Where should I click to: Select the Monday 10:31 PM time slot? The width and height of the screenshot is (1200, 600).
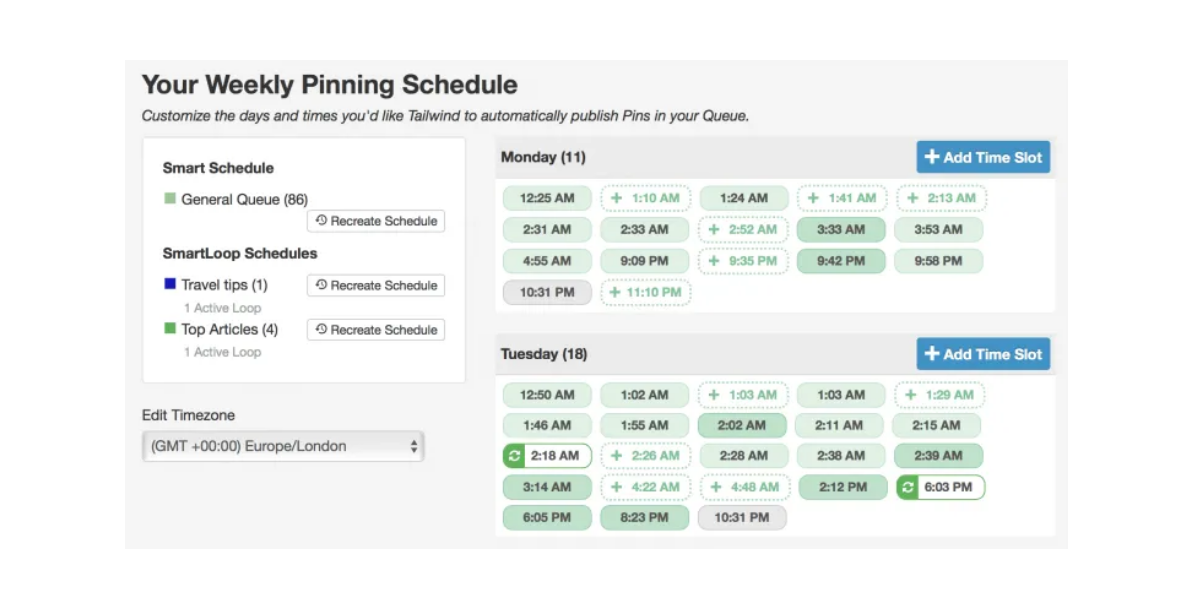tap(547, 292)
